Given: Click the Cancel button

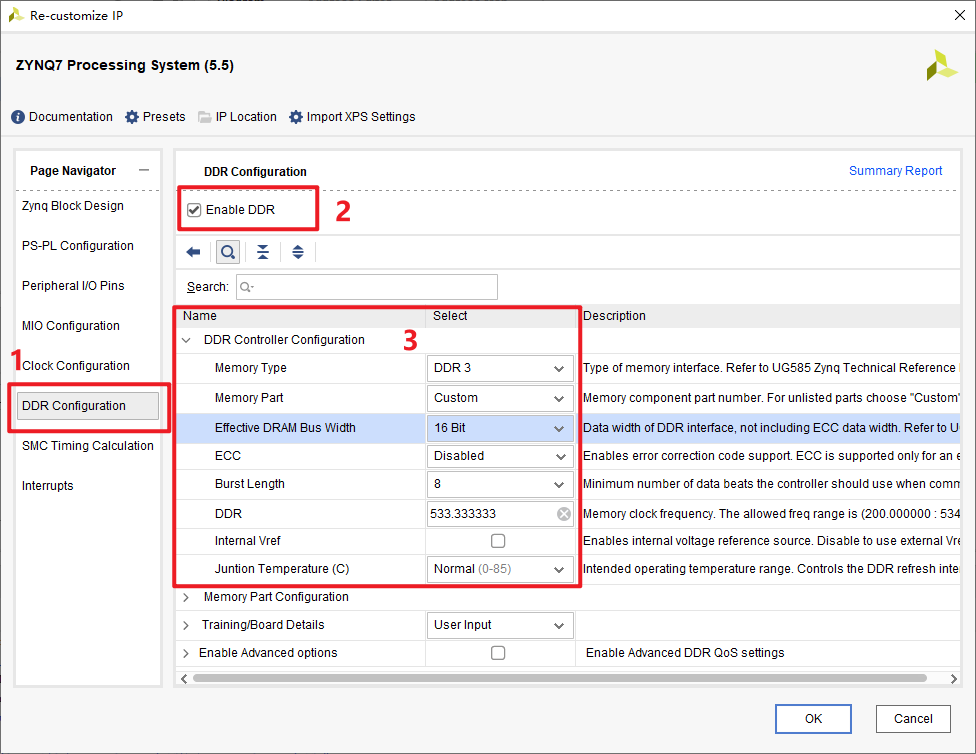Looking at the screenshot, I should (x=913, y=719).
